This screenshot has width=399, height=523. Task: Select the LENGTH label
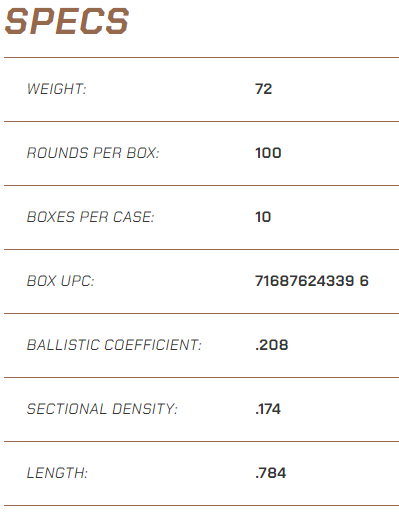tap(57, 473)
